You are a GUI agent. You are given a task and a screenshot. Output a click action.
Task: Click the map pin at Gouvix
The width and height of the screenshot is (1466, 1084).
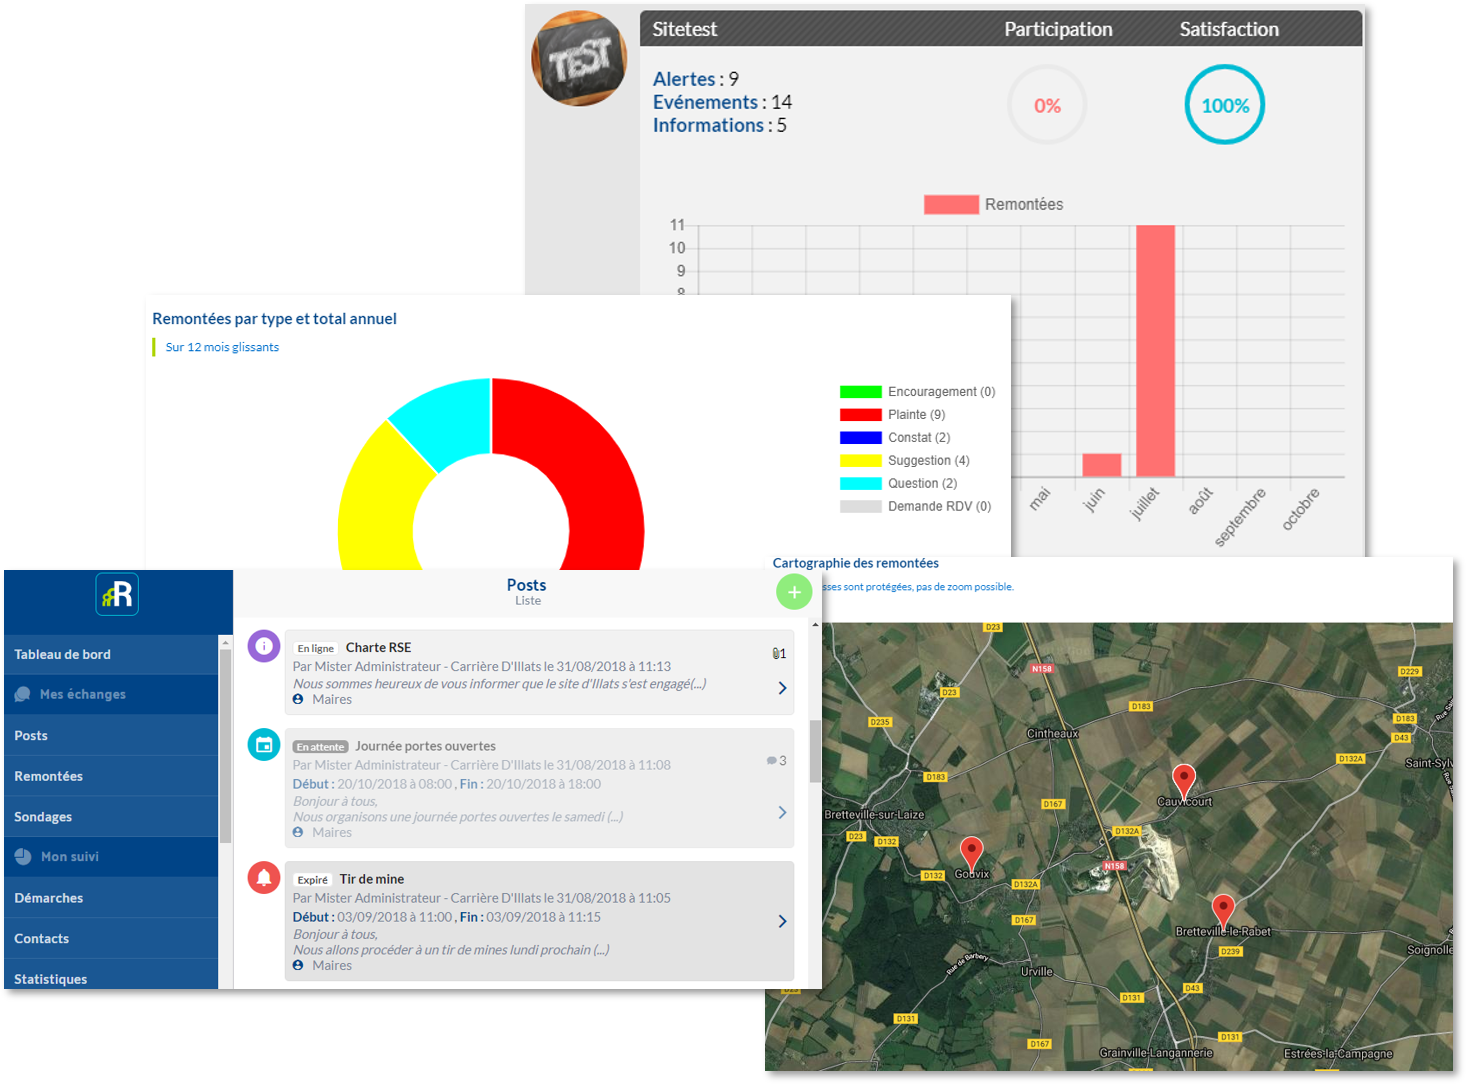click(x=971, y=856)
